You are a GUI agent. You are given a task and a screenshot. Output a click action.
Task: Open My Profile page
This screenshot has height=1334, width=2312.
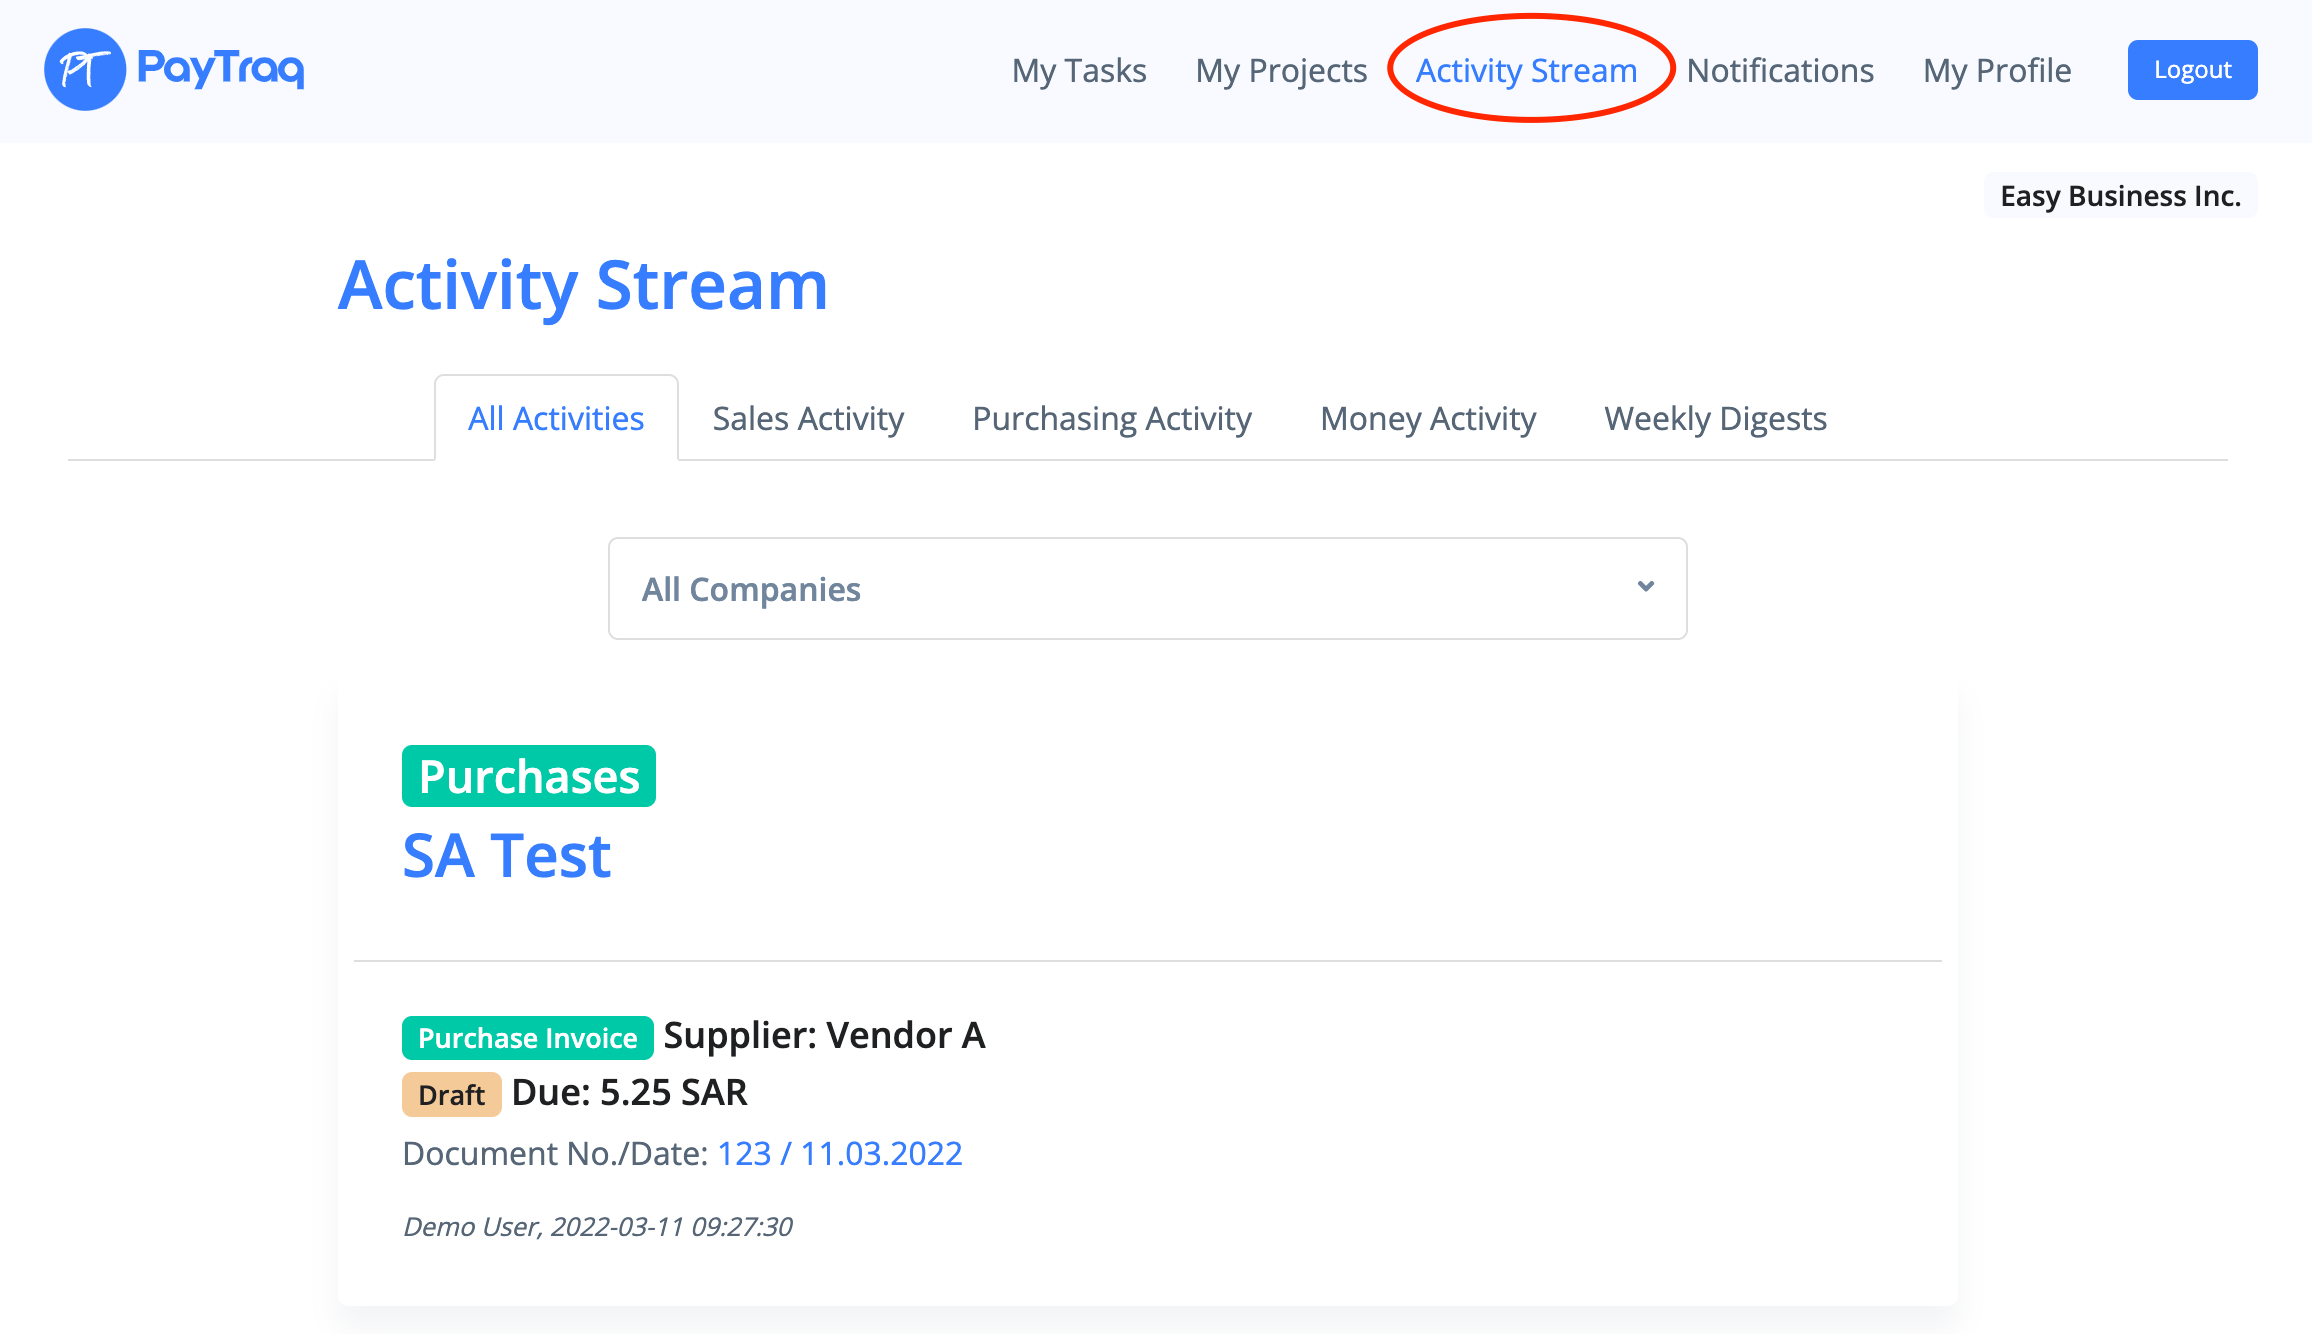point(1997,71)
